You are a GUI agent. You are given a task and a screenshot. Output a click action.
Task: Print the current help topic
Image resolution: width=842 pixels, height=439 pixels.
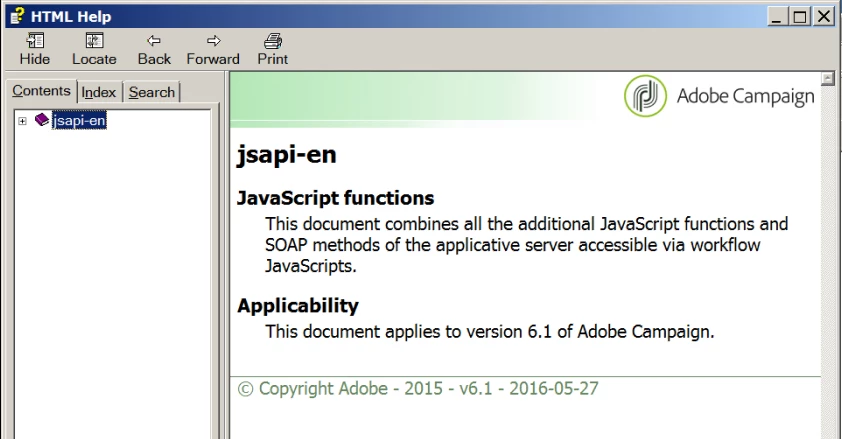[273, 49]
